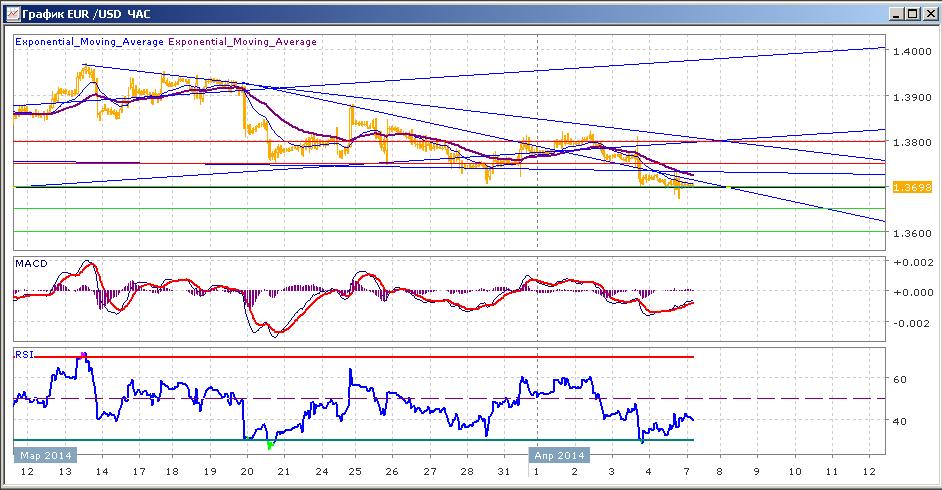Screen dimensions: 942x490
Task: Click date 20 on the time axis
Action: pos(247,472)
